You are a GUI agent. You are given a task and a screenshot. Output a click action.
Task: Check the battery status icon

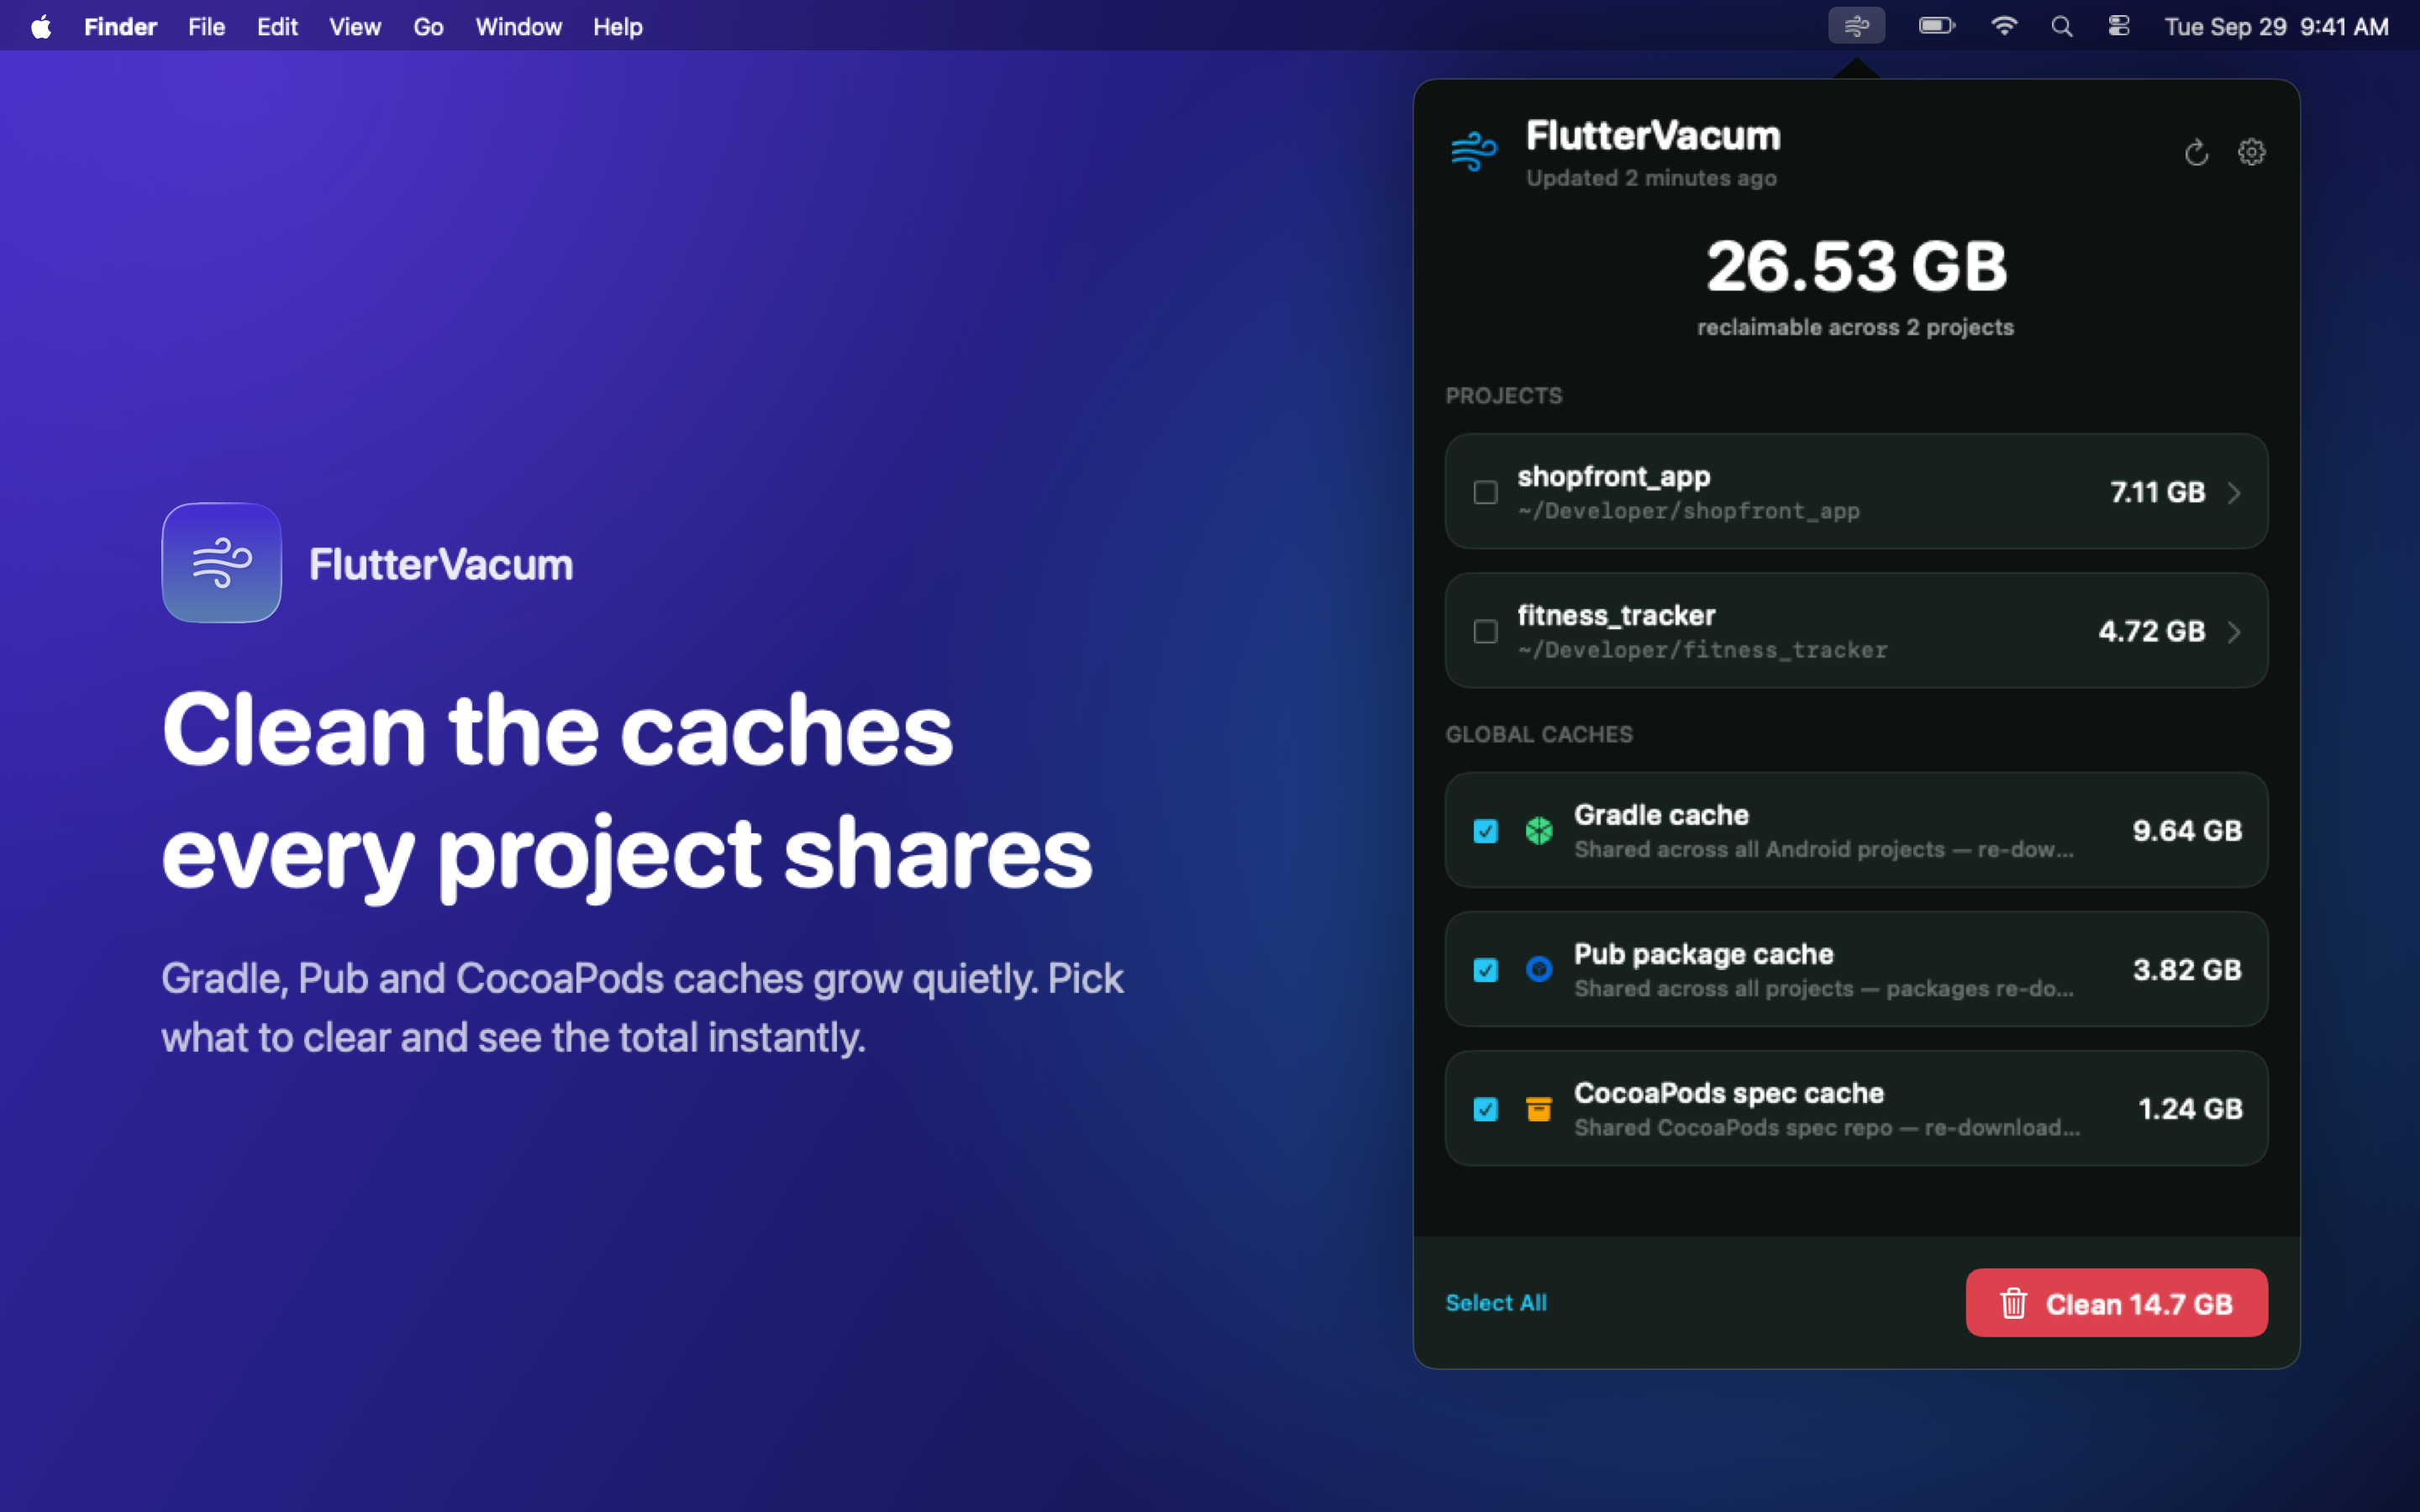pyautogui.click(x=1936, y=26)
